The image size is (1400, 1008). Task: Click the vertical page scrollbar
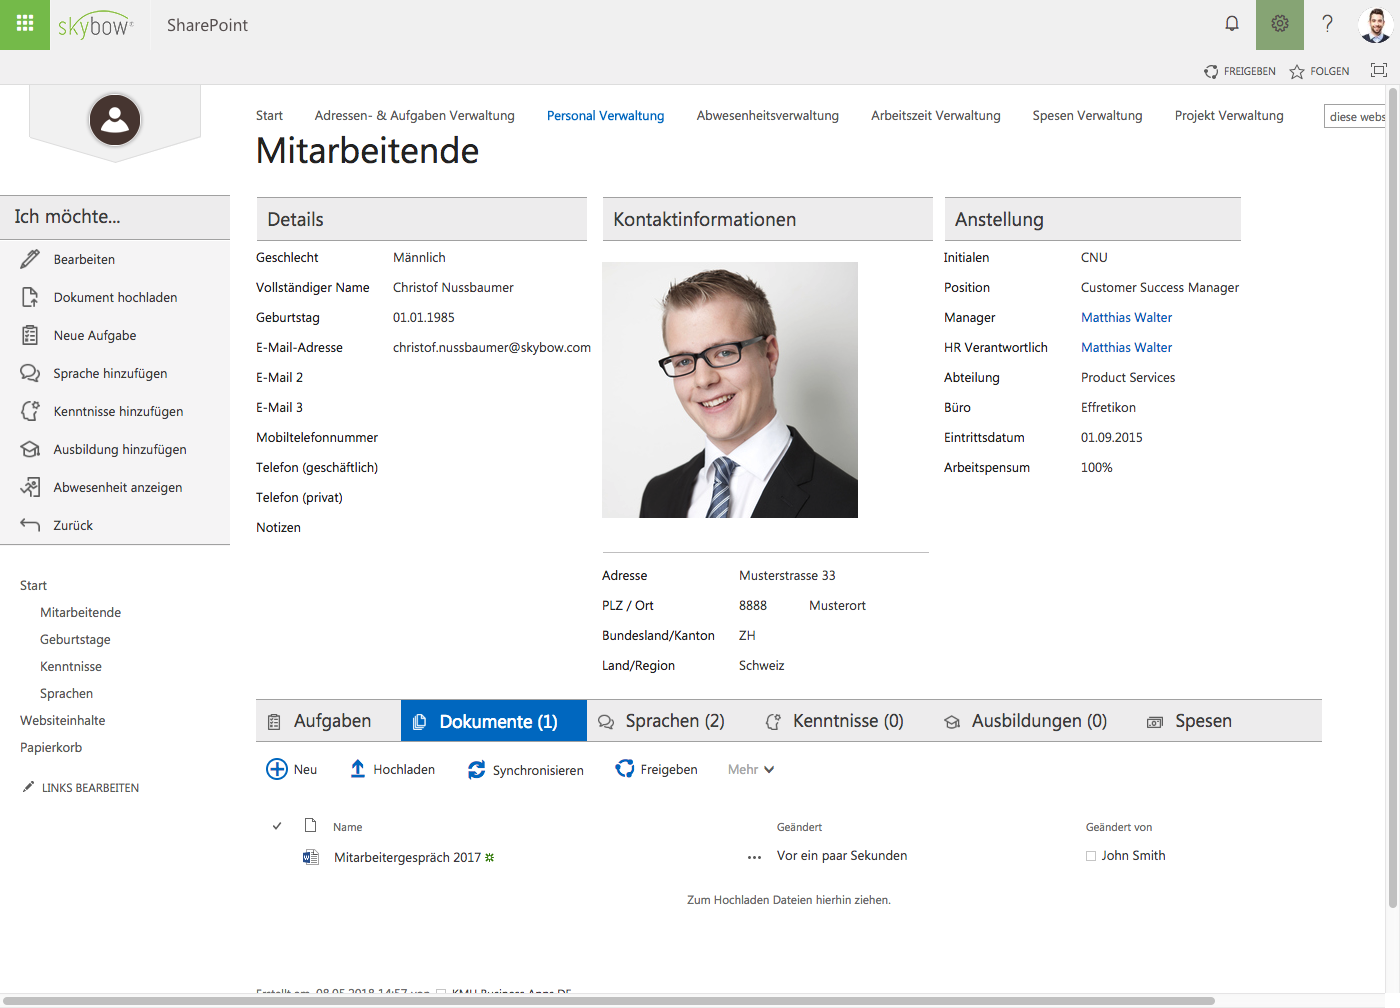click(1393, 498)
